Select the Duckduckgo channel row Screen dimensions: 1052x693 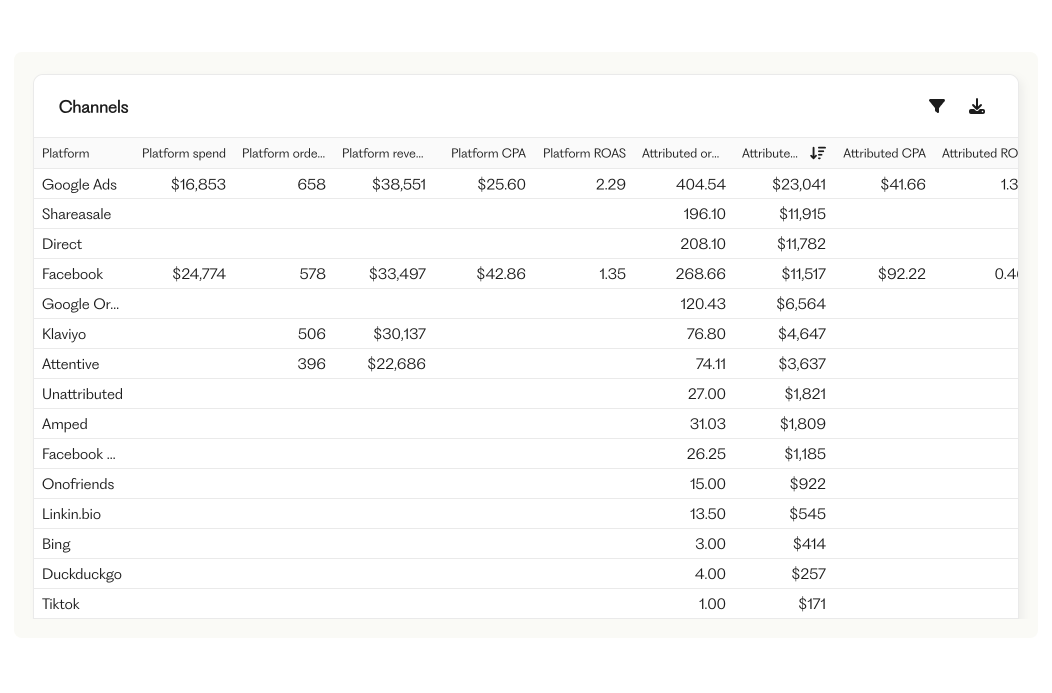coord(82,574)
